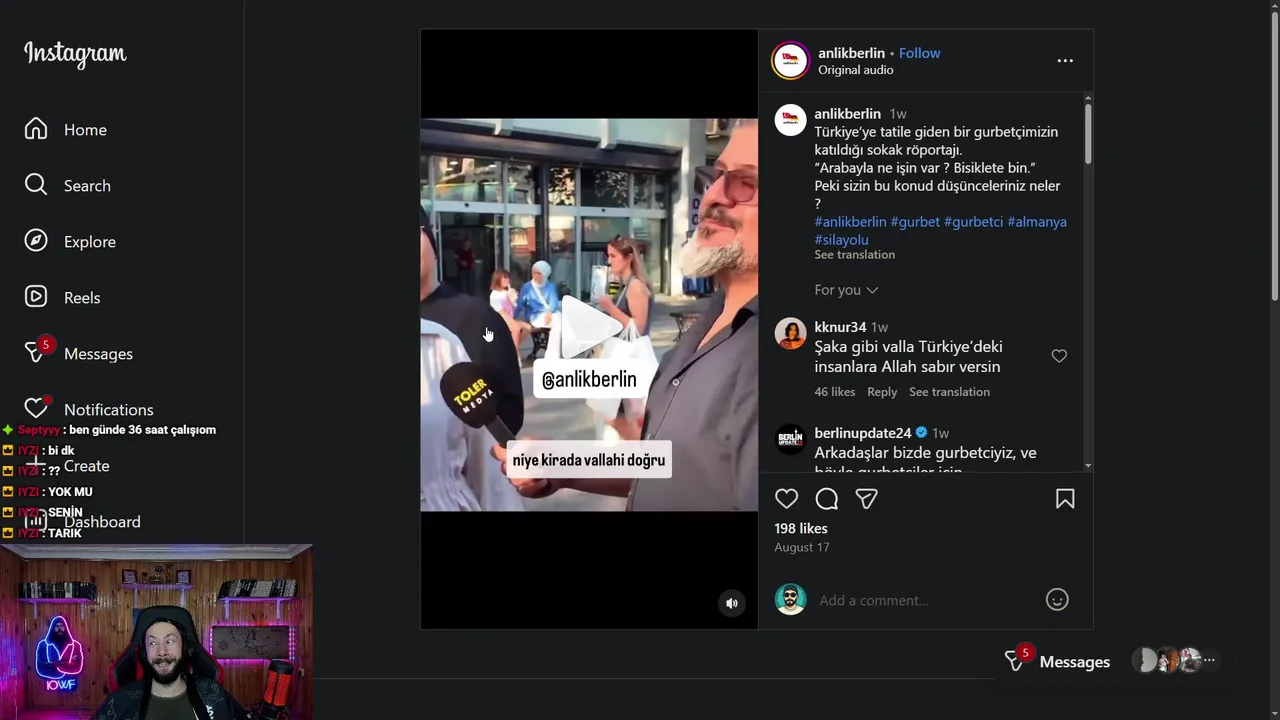Click the Explore compass icon

tap(36, 241)
